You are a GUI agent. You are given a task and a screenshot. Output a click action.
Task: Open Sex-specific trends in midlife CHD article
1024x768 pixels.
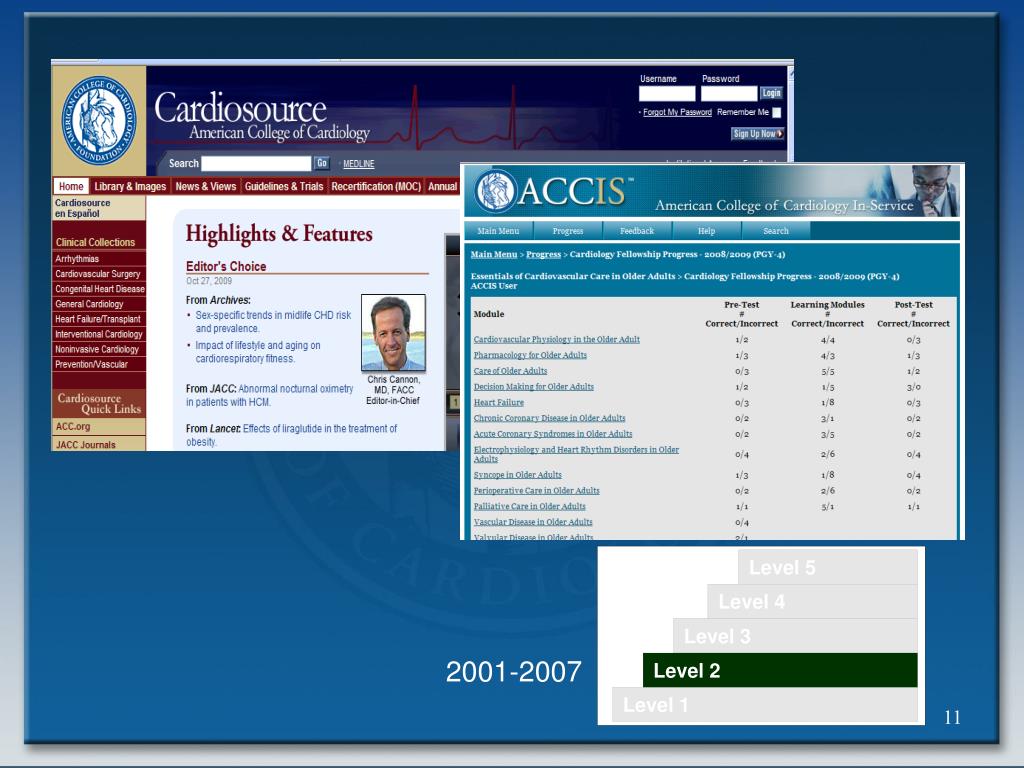tap(273, 322)
